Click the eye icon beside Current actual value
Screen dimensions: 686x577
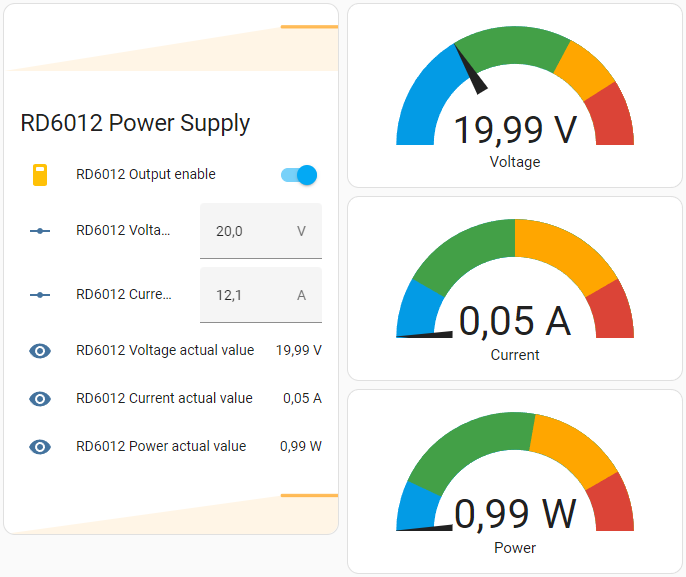click(x=40, y=399)
